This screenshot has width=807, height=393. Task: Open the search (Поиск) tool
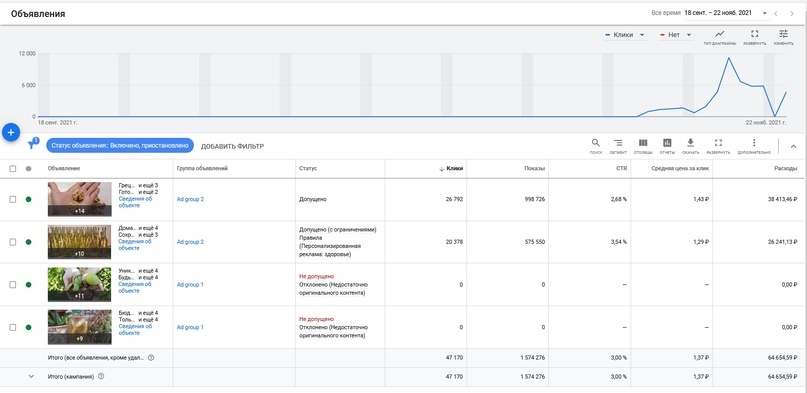coord(595,146)
